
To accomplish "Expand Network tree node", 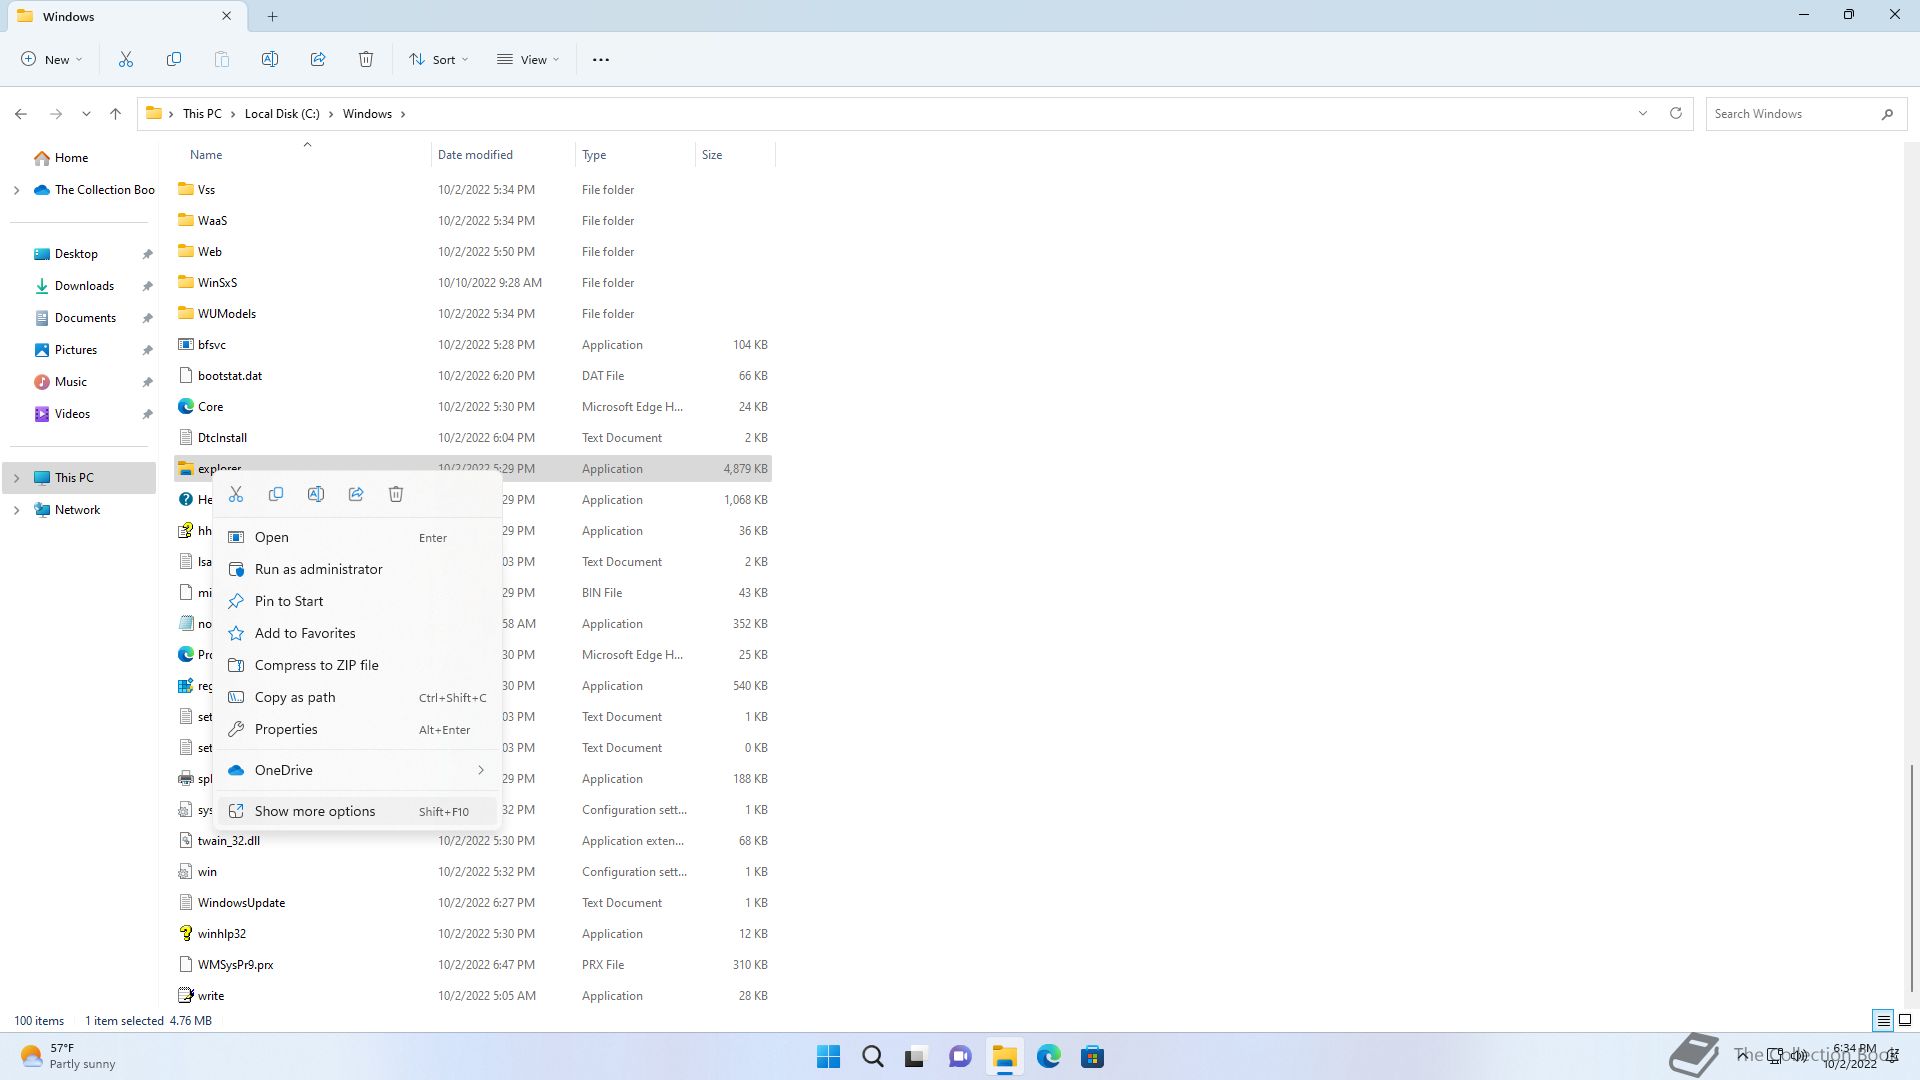I will (16, 510).
